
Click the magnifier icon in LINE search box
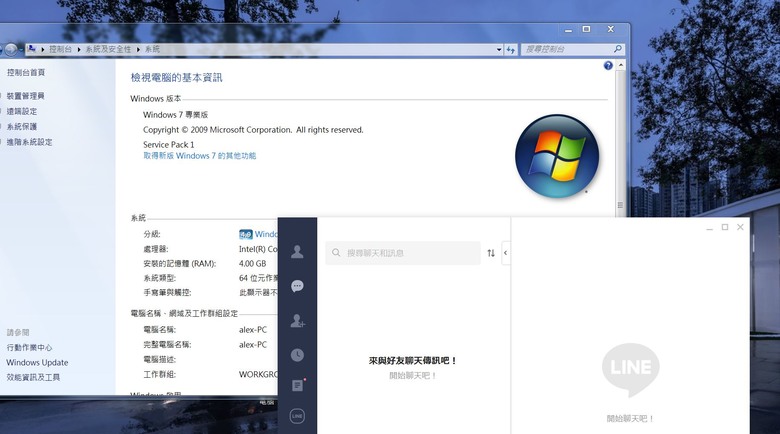[x=336, y=253]
